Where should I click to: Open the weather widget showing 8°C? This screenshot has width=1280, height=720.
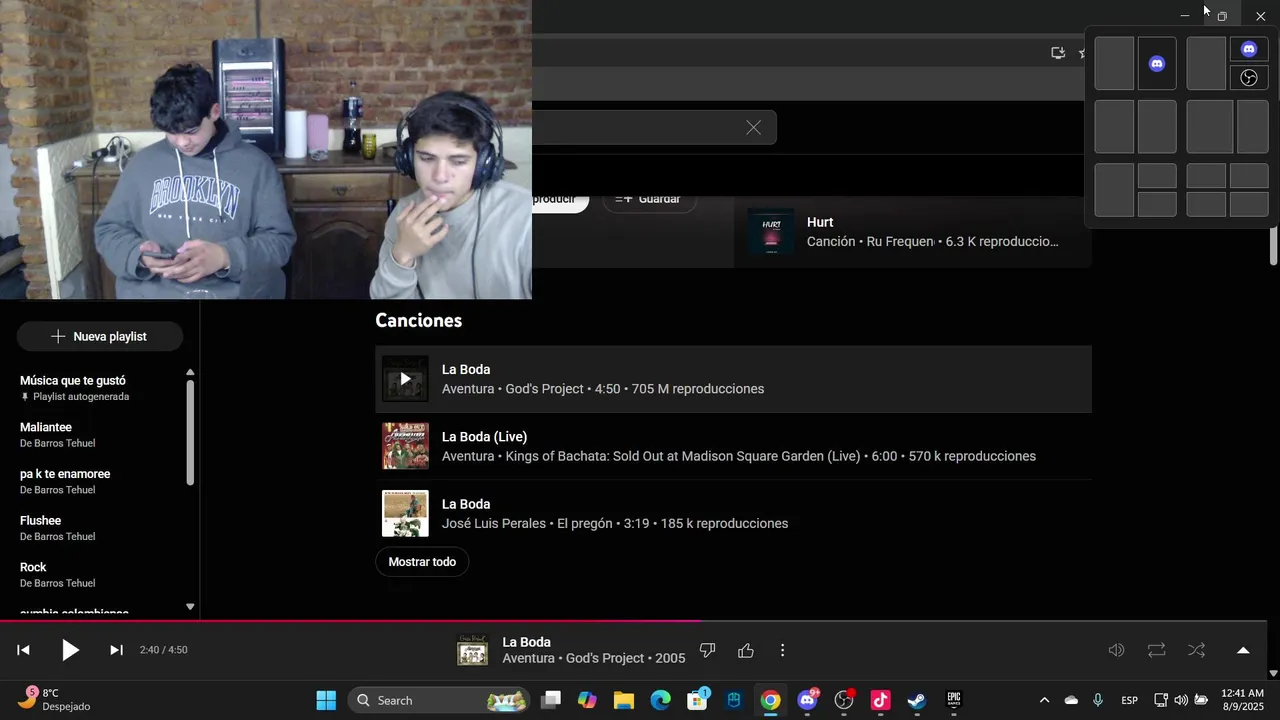(x=55, y=700)
